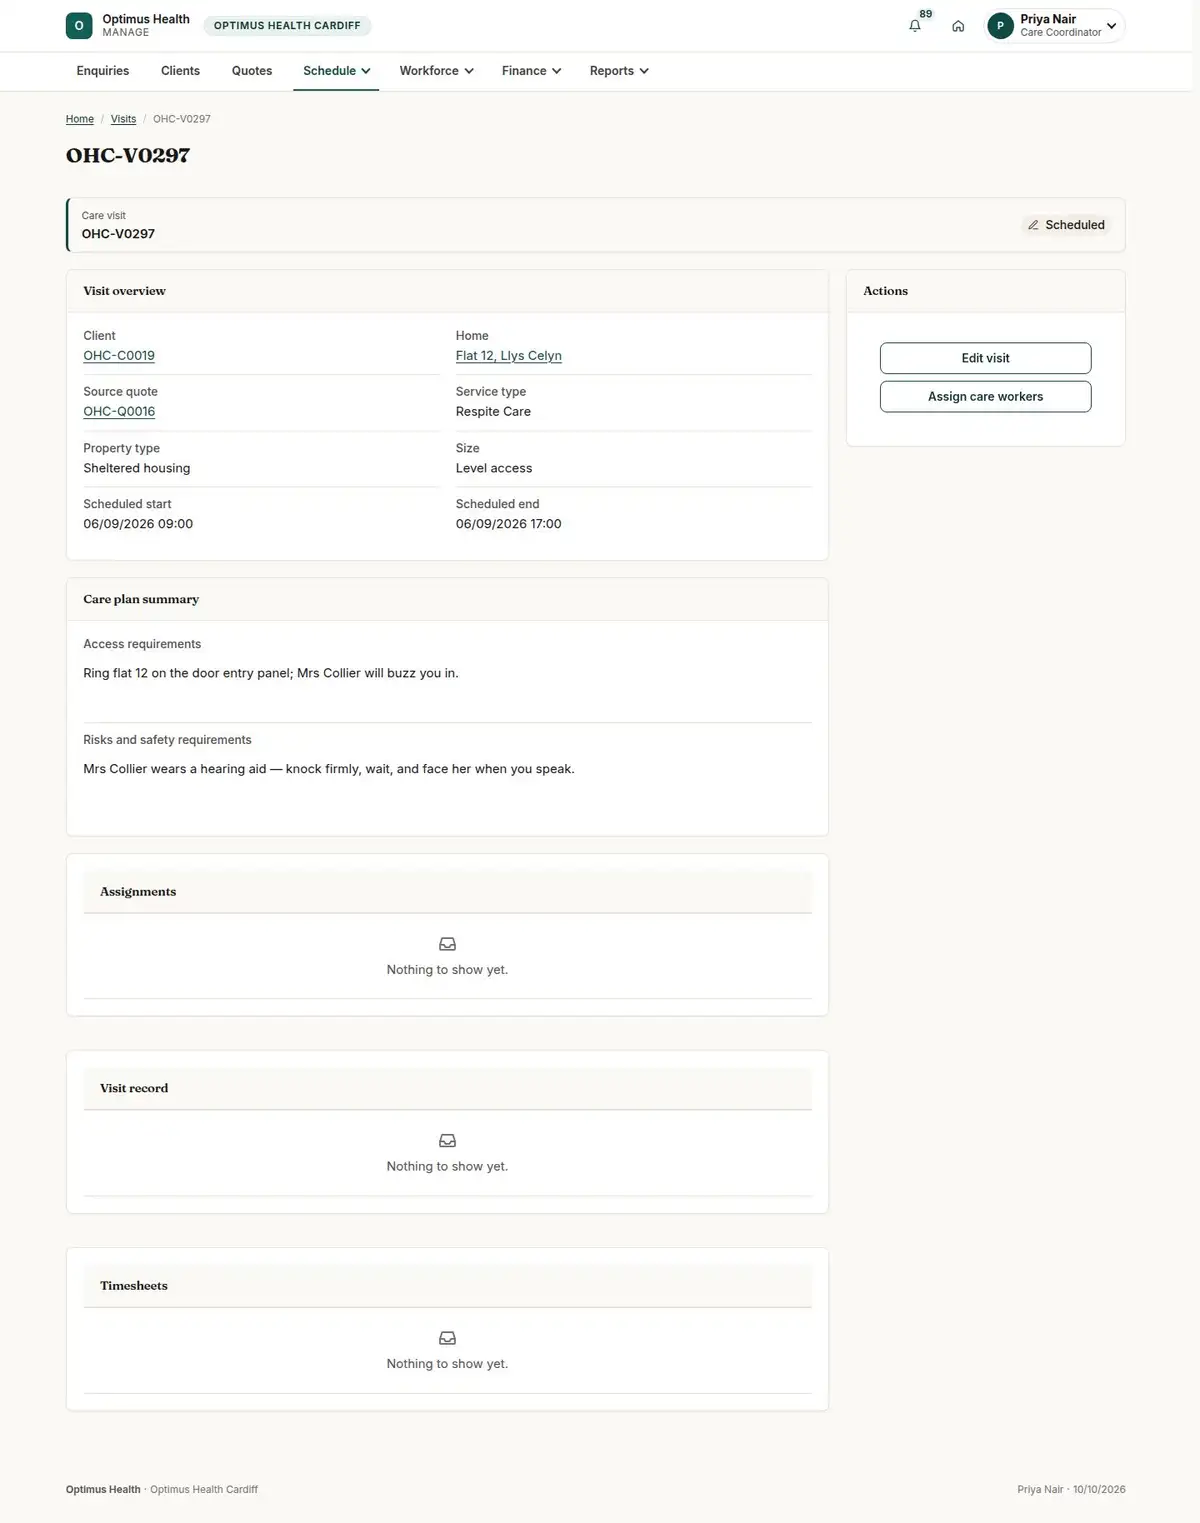
Task: Open client OHC-C0019 link
Action: pos(119,356)
